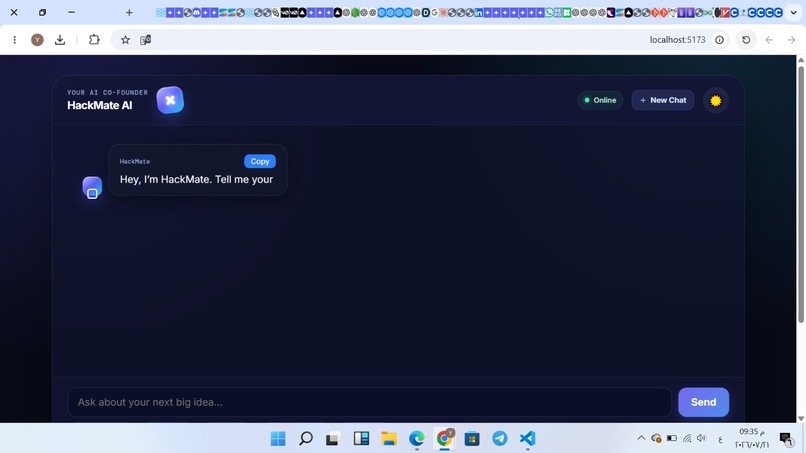Screen dimensions: 806x453
Task: Open Chrome's three-dot menu
Action: pyautogui.click(x=14, y=40)
